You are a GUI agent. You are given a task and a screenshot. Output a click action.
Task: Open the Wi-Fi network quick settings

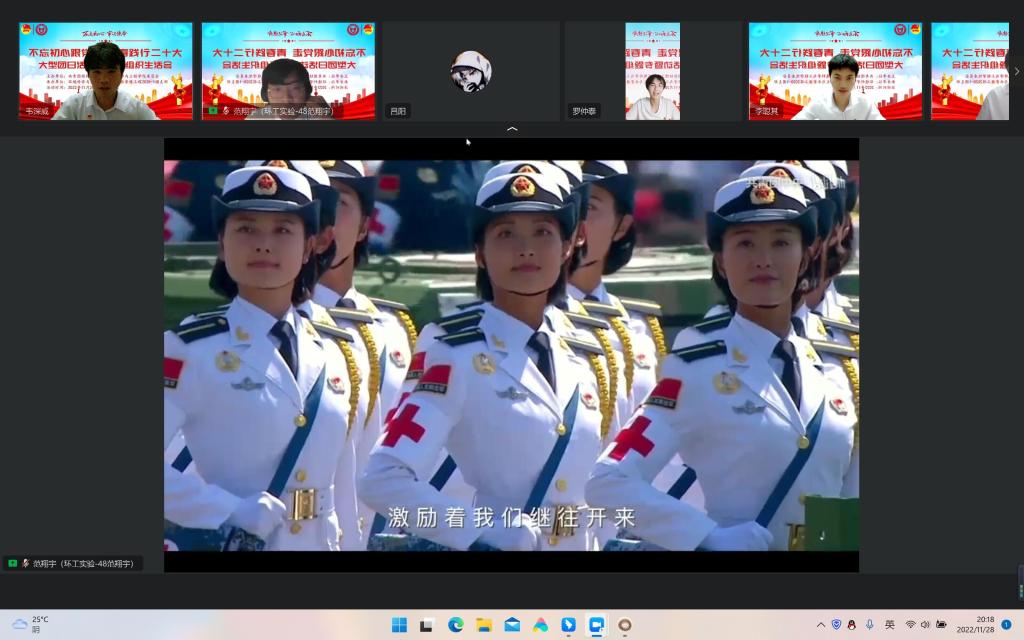click(x=910, y=625)
